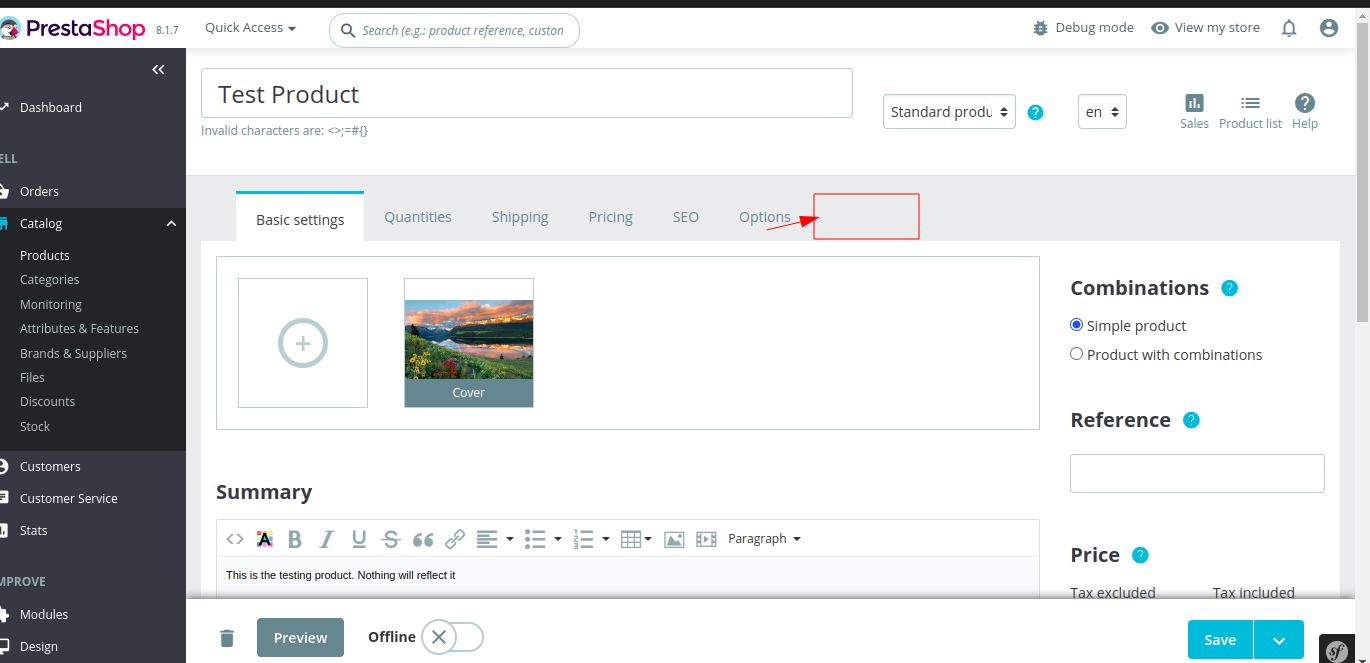The image size is (1370, 663).
Task: Switch to Basic settings tab
Action: [x=300, y=219]
